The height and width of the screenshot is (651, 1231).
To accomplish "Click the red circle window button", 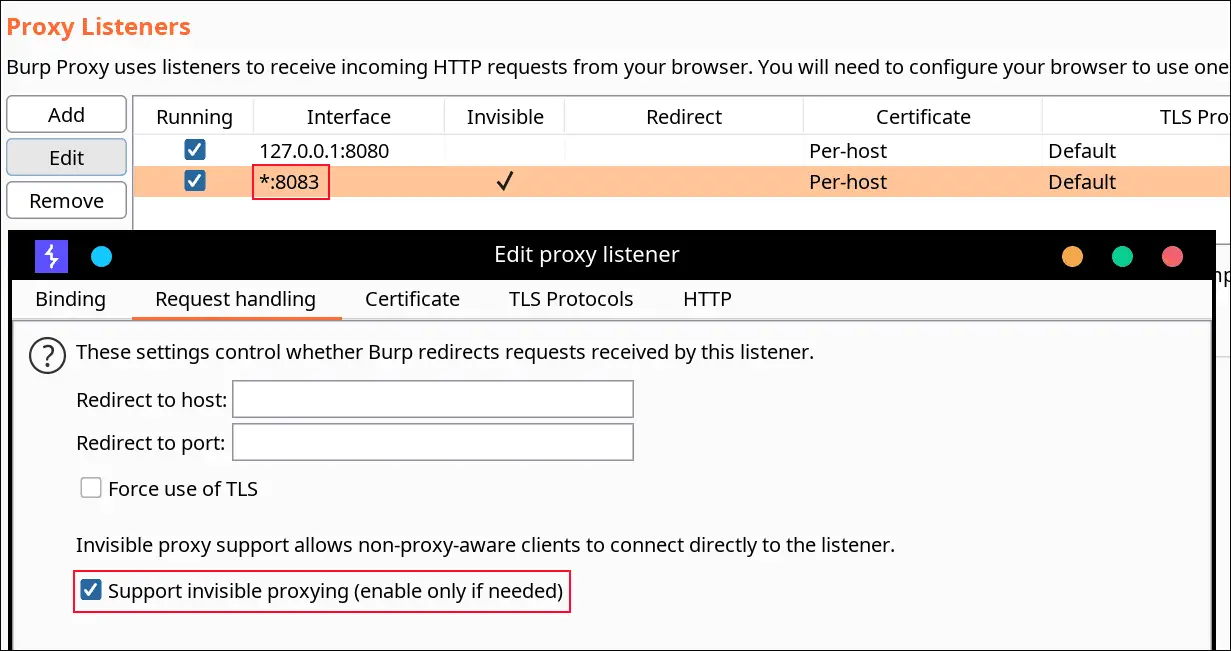I will (1172, 257).
